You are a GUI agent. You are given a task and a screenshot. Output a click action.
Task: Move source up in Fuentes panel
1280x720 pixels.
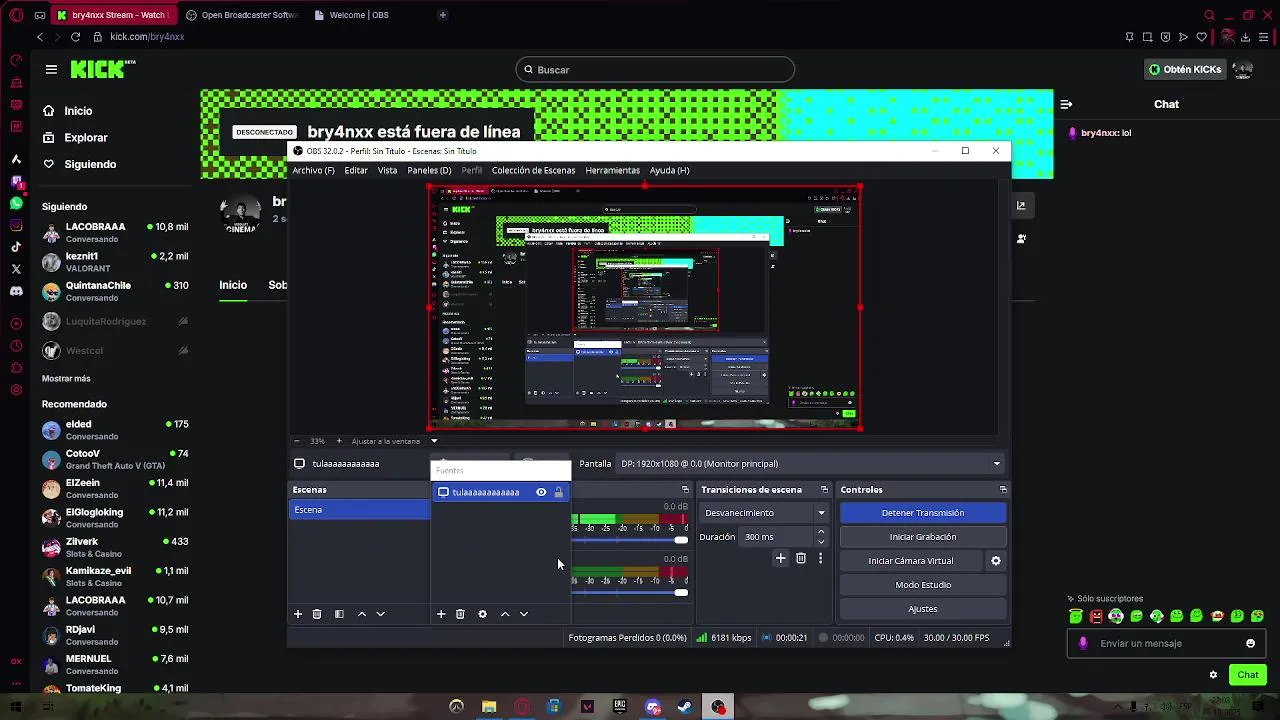point(505,614)
